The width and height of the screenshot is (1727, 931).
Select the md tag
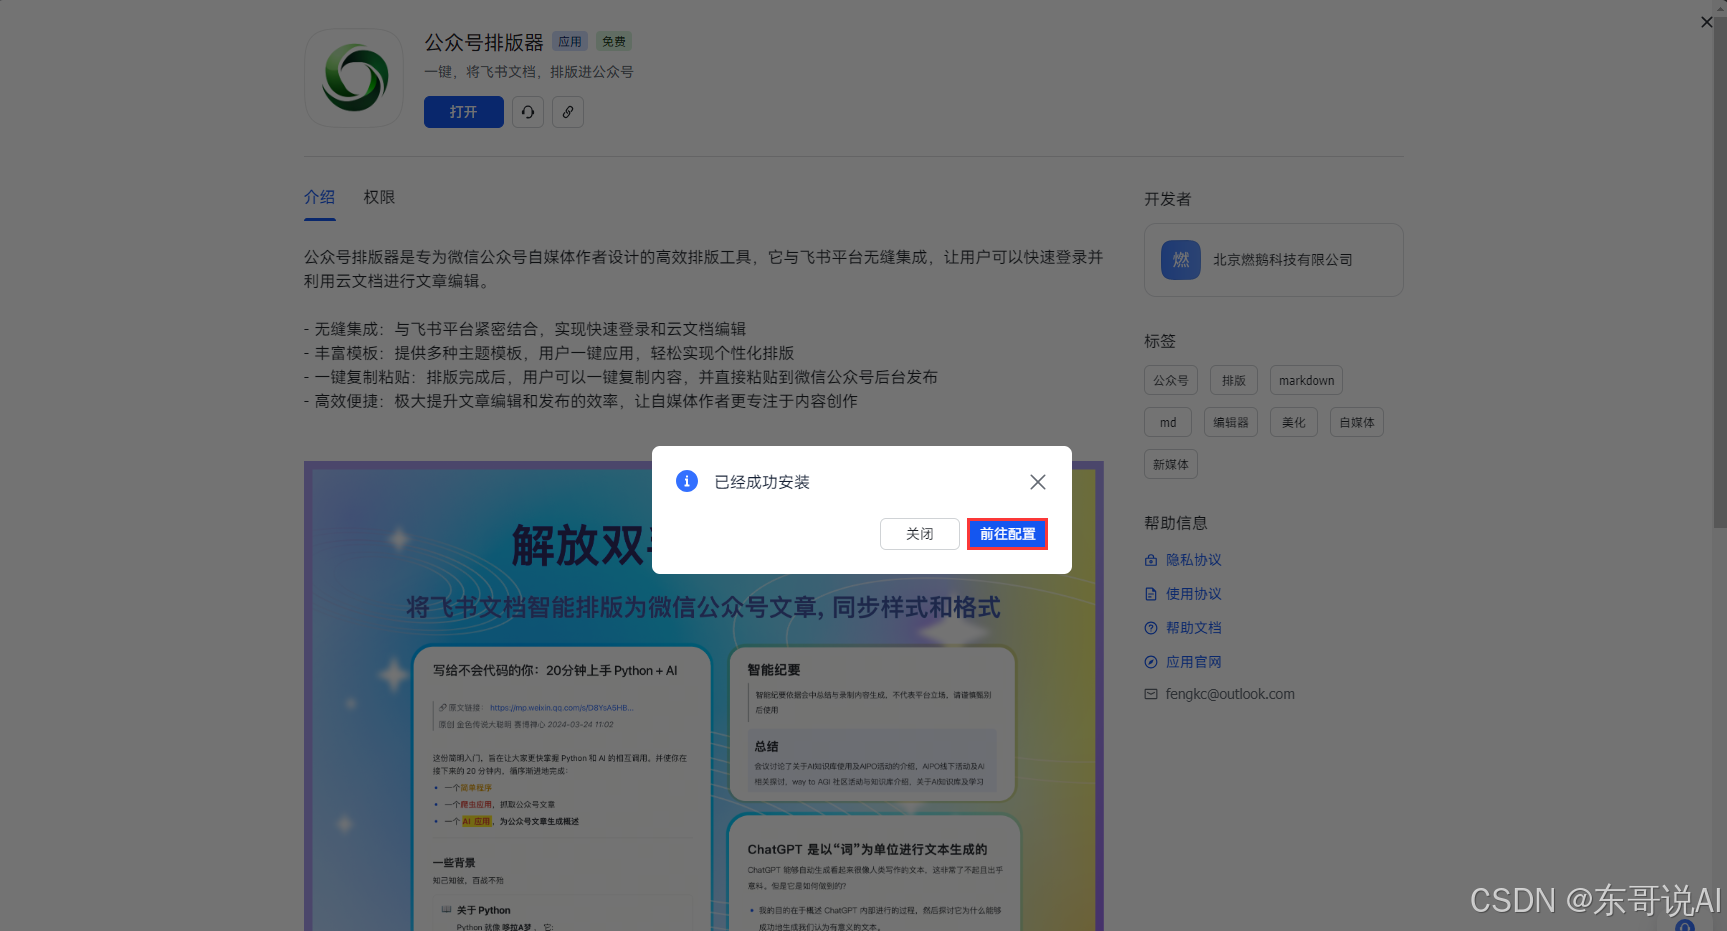point(1168,422)
